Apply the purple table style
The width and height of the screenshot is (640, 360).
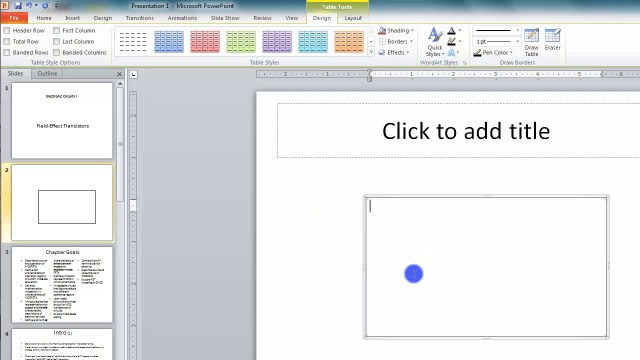point(277,42)
